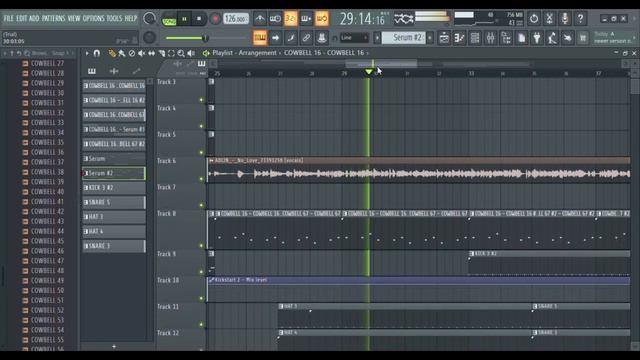Screen dimensions: 640x360
Task: Click the microphone one-click recording icon
Action: [565, 18]
